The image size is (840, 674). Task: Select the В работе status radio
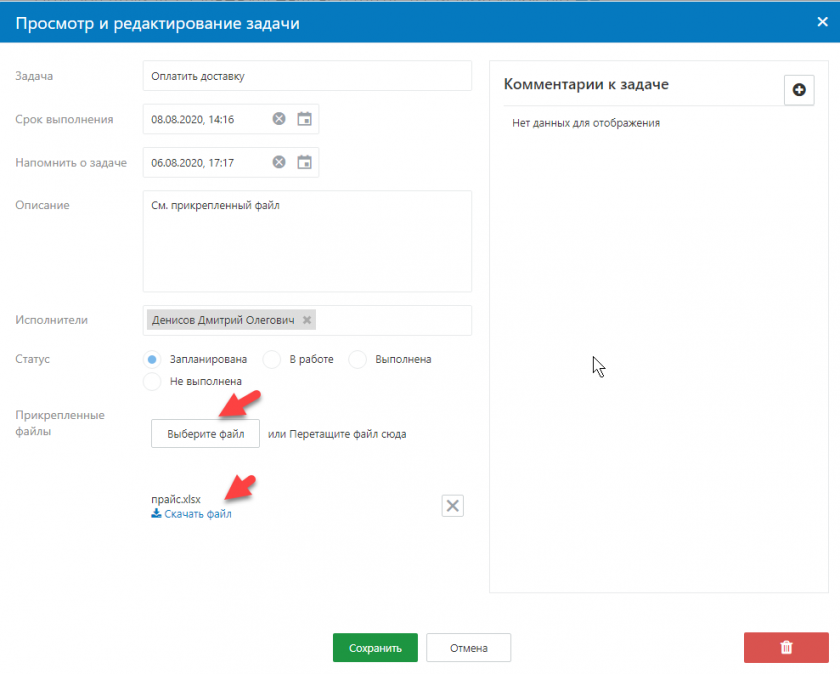271,359
